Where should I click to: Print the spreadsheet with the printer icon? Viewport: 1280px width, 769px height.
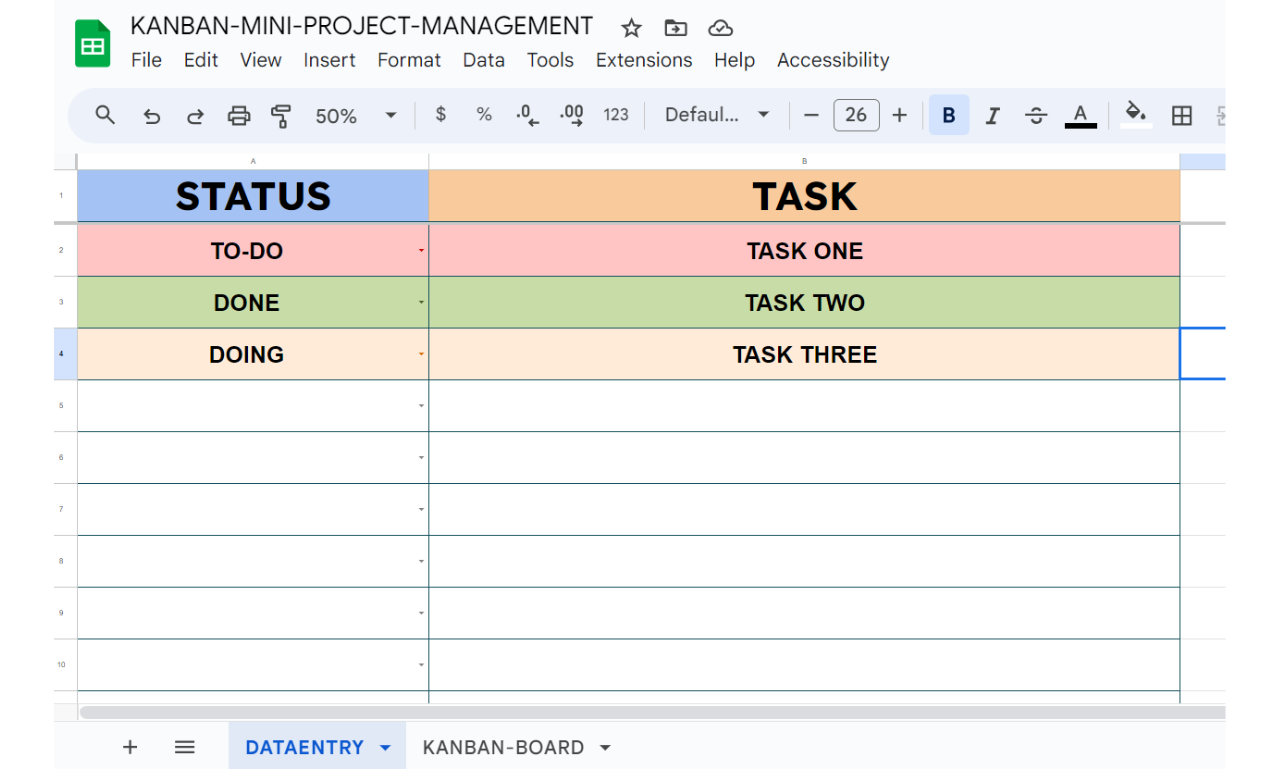238,116
